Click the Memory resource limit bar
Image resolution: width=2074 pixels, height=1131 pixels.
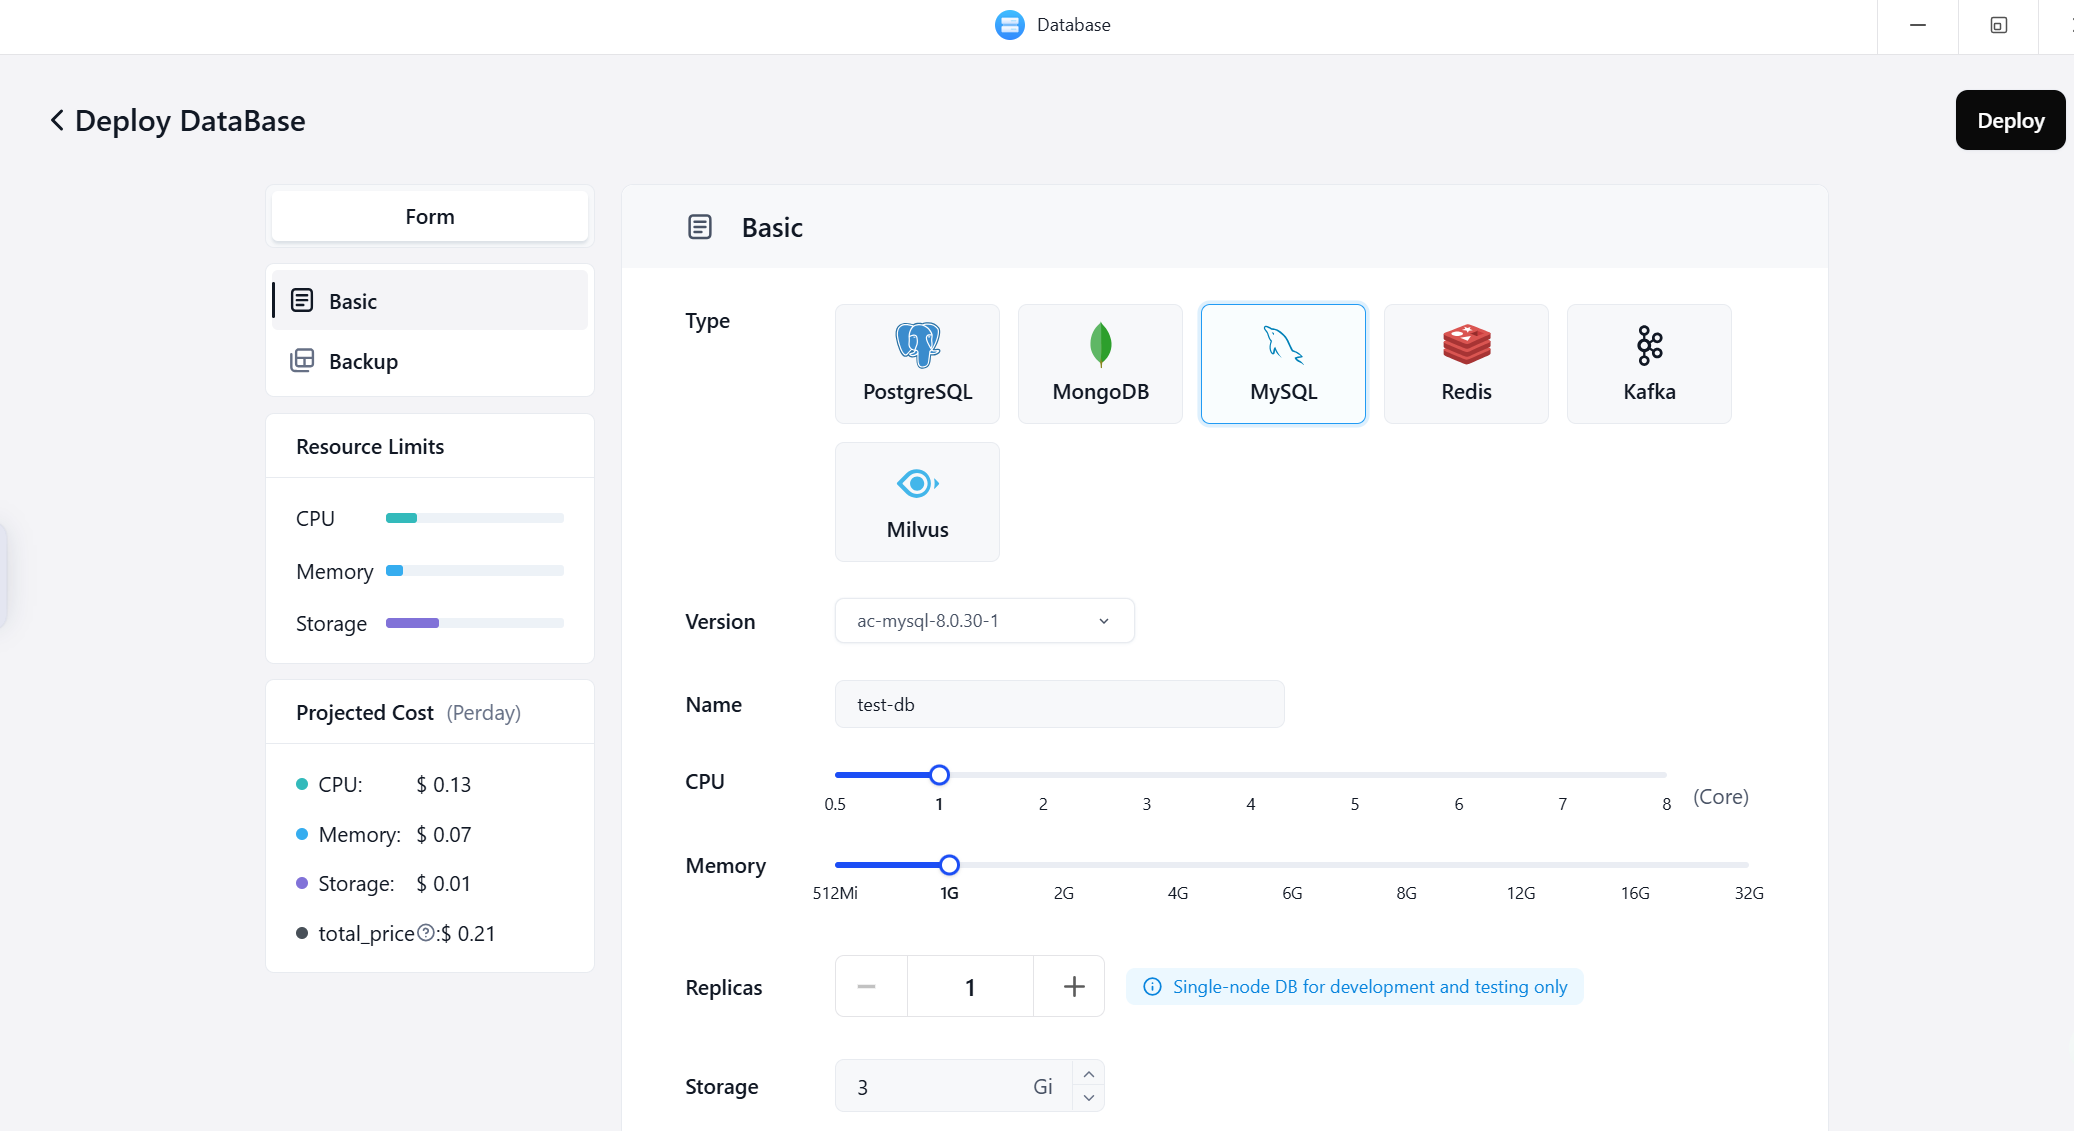(475, 571)
